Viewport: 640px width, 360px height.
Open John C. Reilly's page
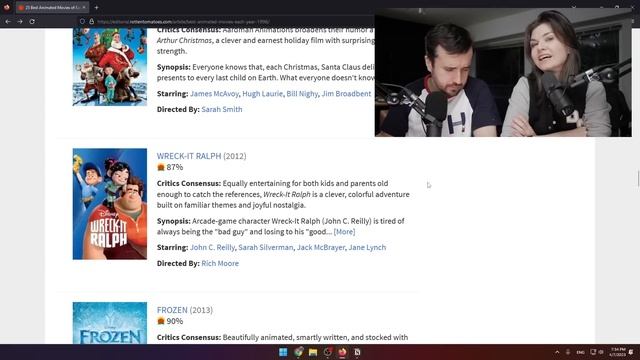pos(212,247)
